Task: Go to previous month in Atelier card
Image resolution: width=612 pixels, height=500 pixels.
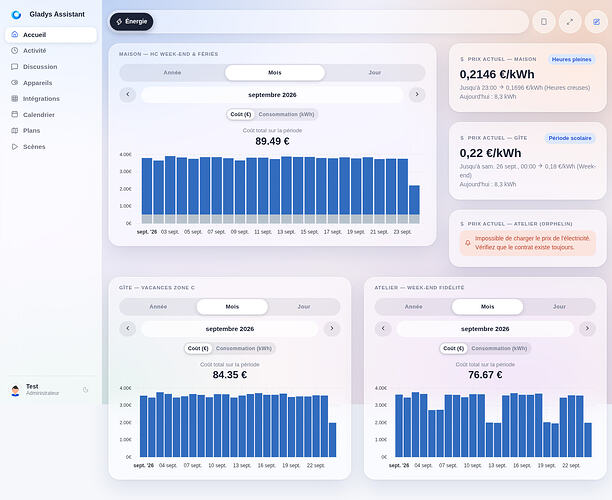Action: [x=383, y=329]
